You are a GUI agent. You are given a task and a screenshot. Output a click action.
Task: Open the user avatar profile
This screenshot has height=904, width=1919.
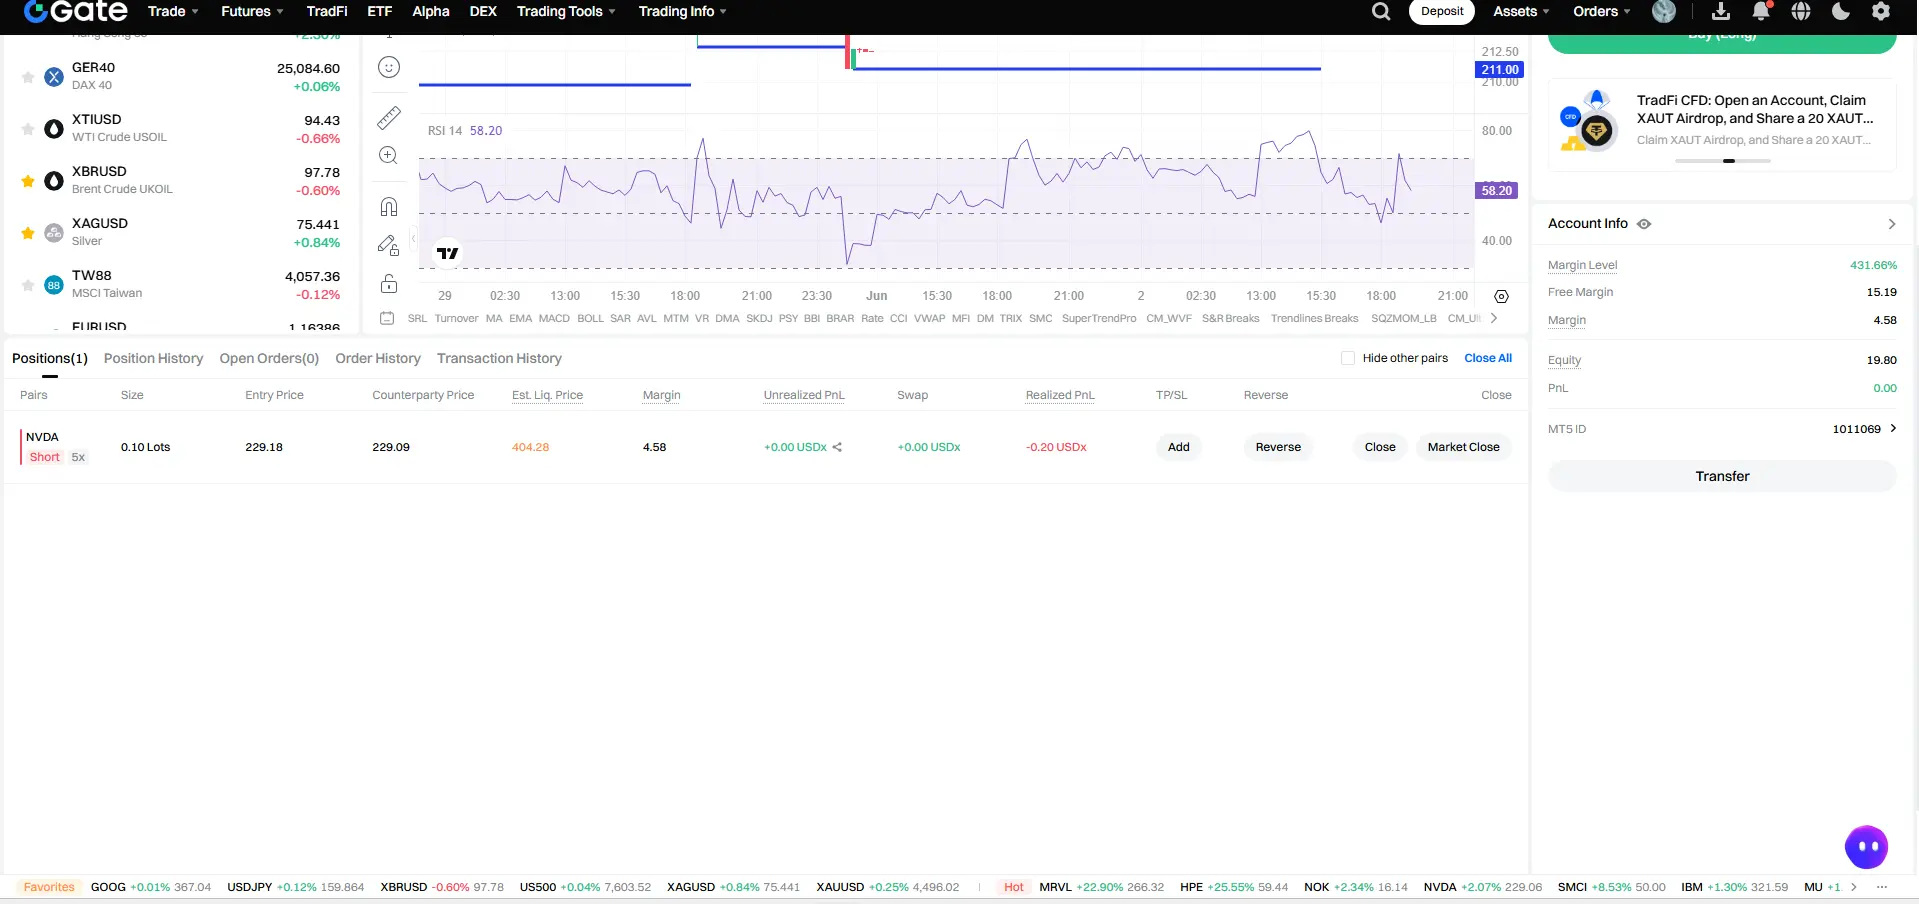(1664, 11)
